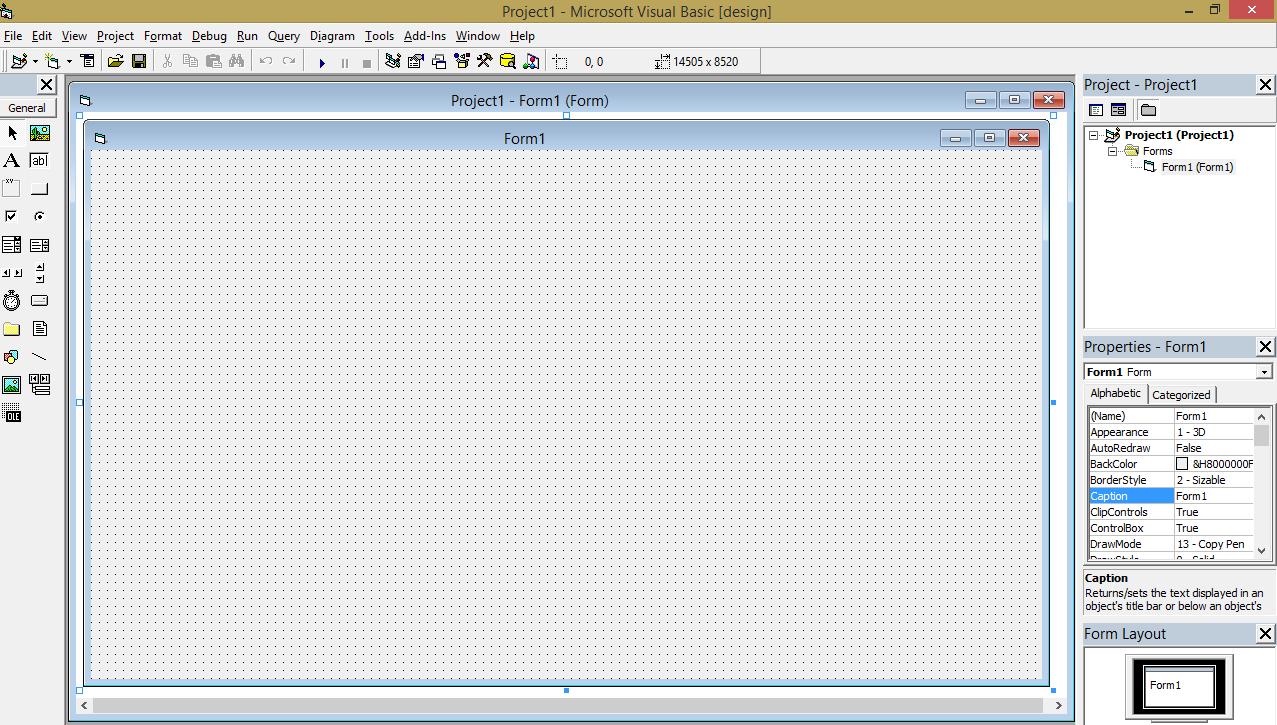Click the Caption value field showing Form1

click(1213, 496)
